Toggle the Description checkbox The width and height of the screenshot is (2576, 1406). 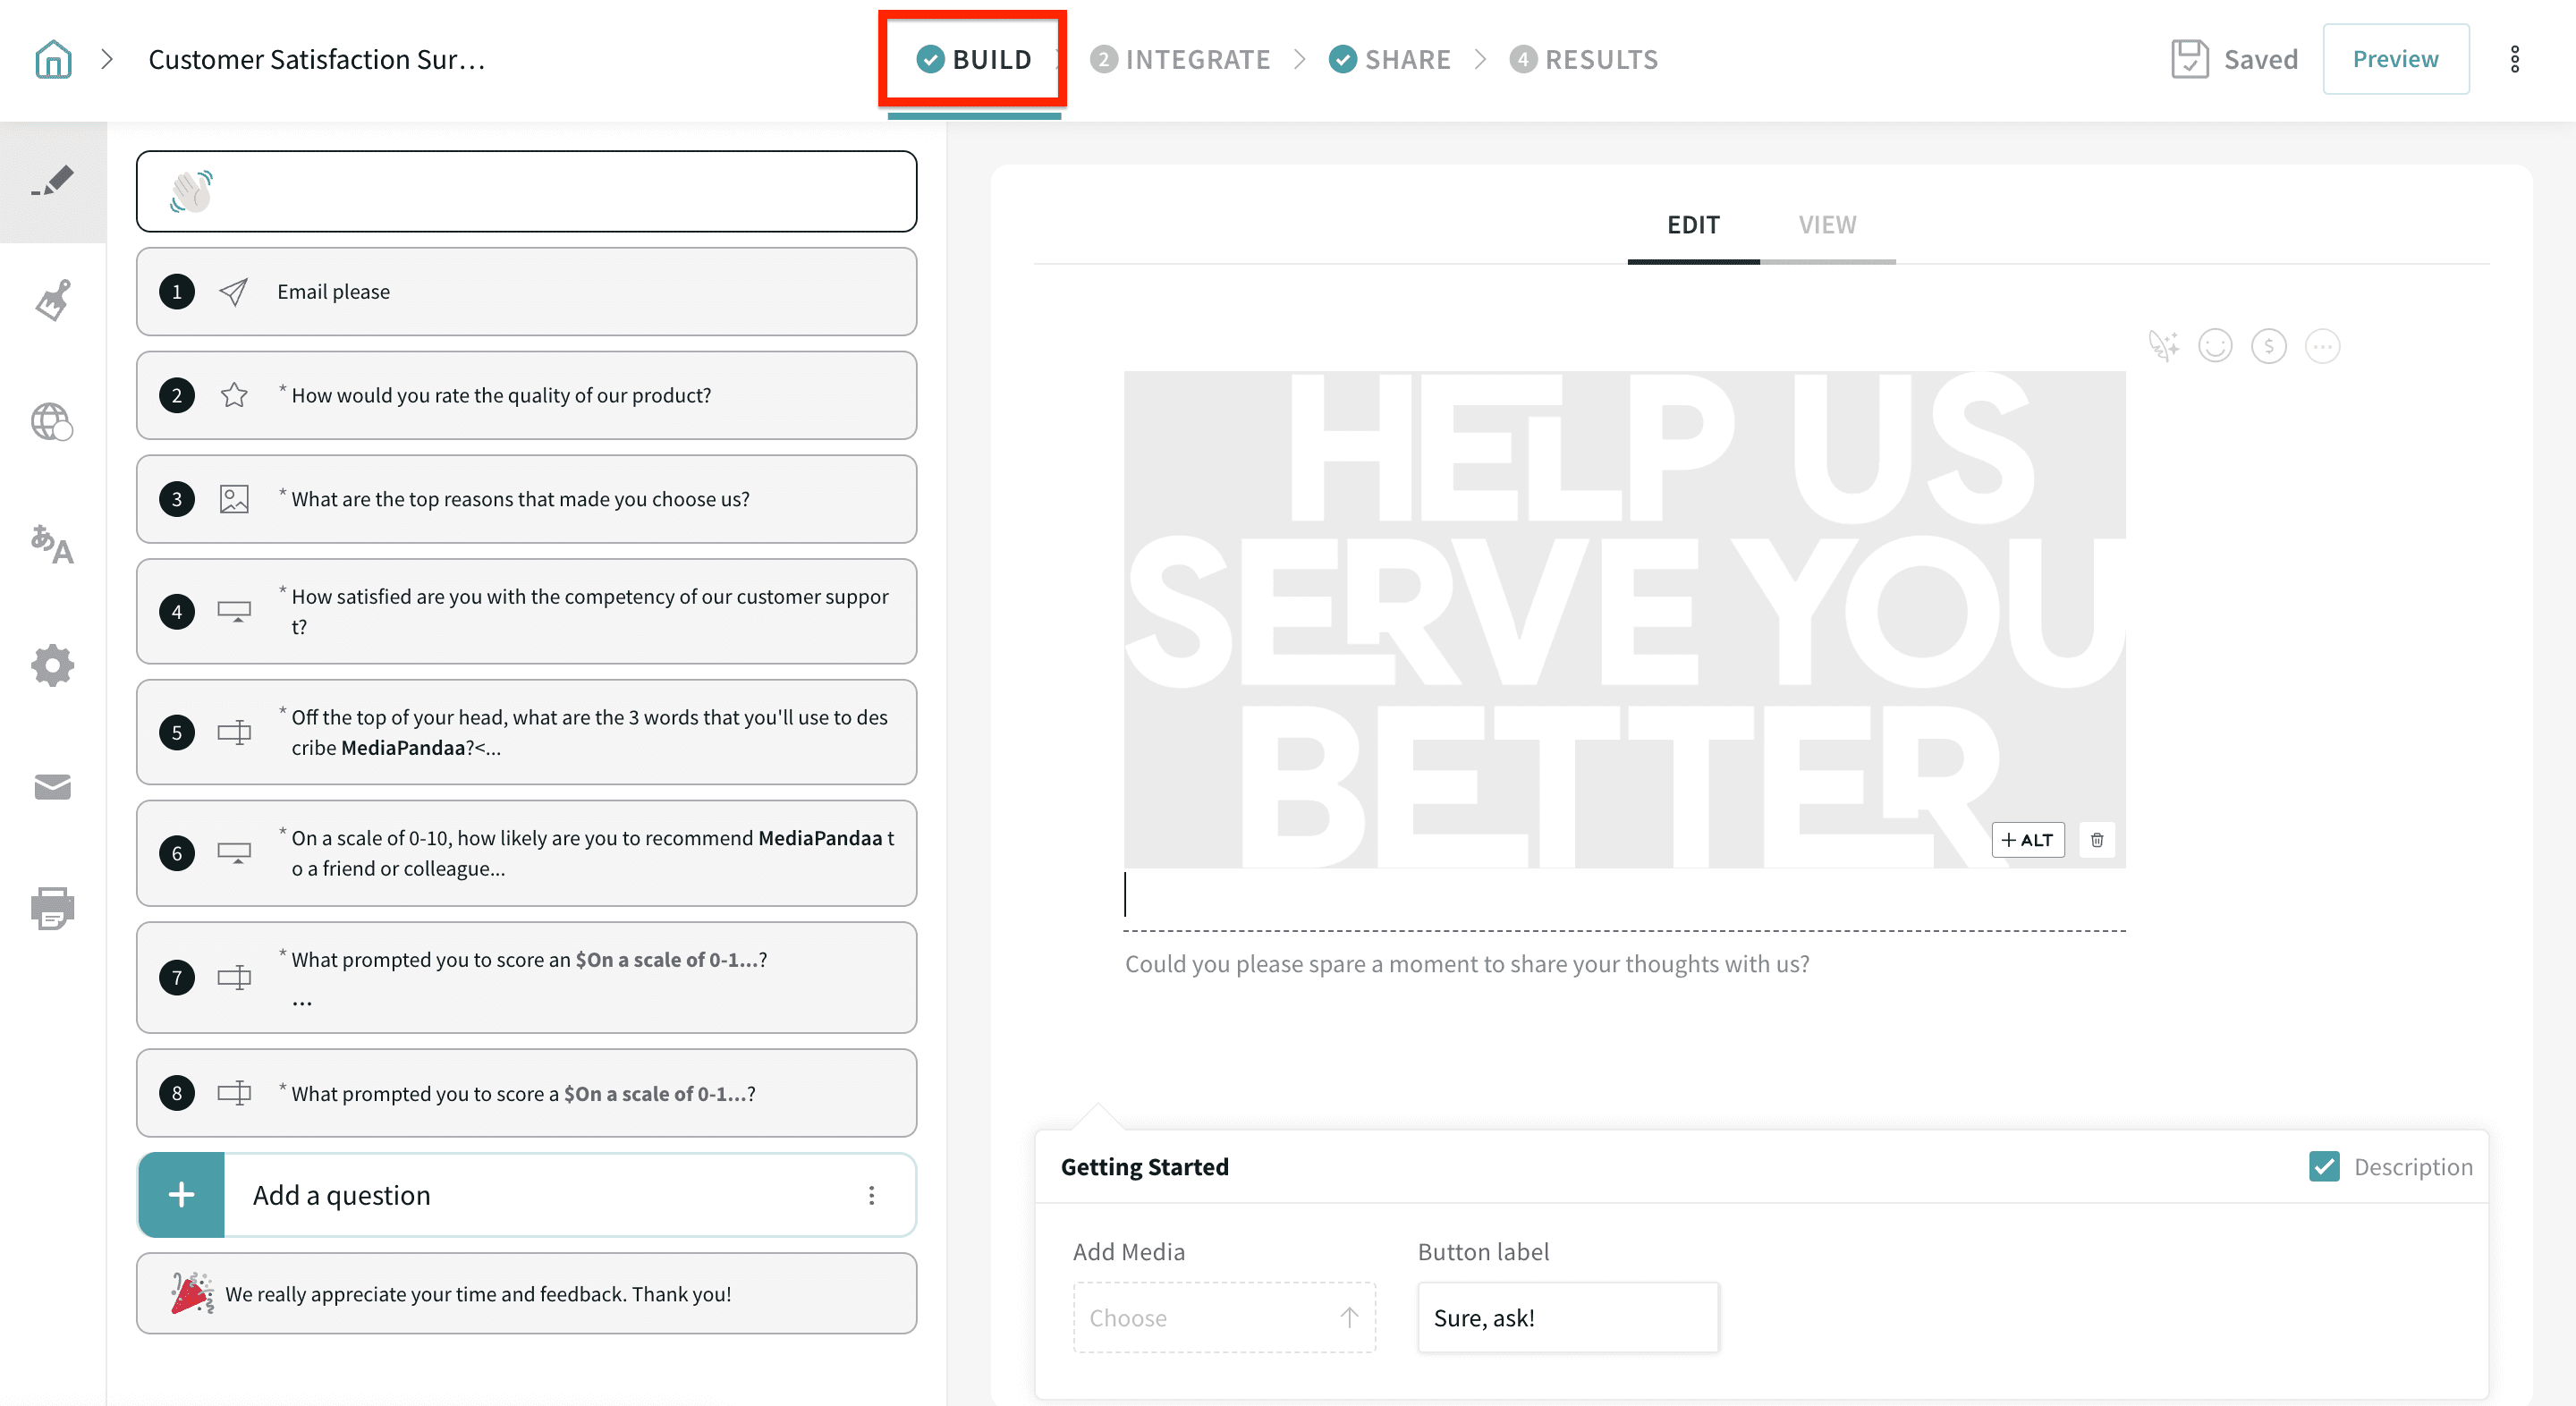[x=2324, y=1166]
